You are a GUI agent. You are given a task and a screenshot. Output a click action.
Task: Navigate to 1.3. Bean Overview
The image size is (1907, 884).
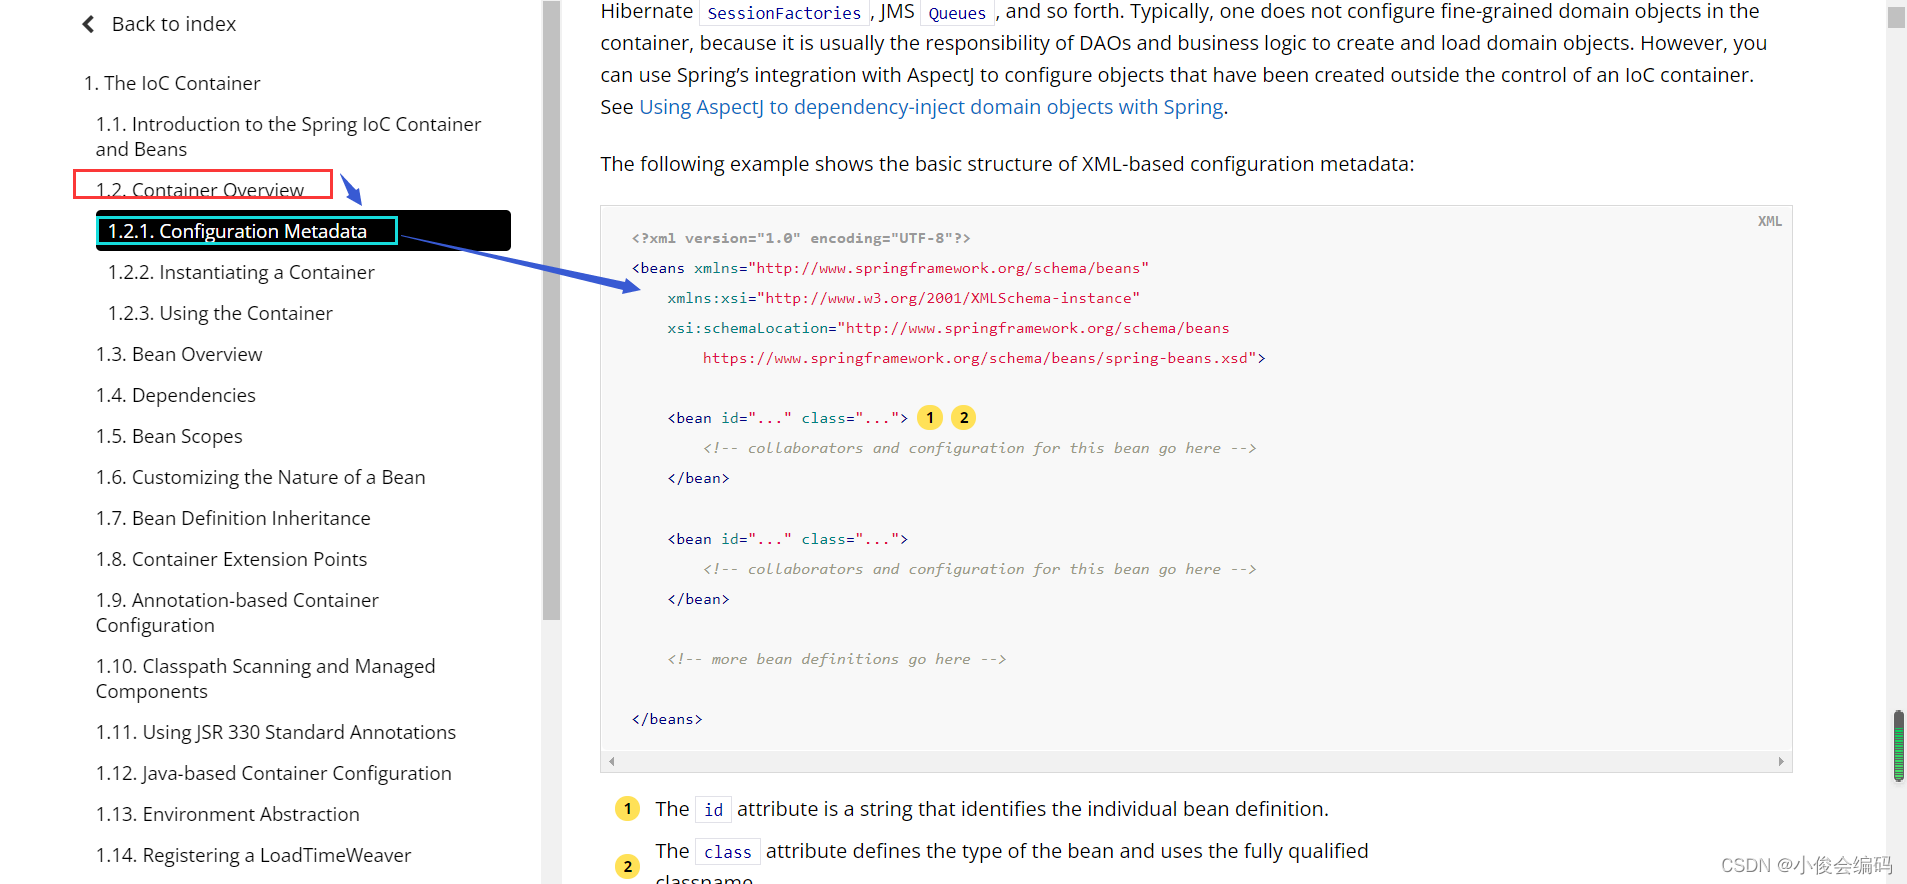[x=179, y=354]
